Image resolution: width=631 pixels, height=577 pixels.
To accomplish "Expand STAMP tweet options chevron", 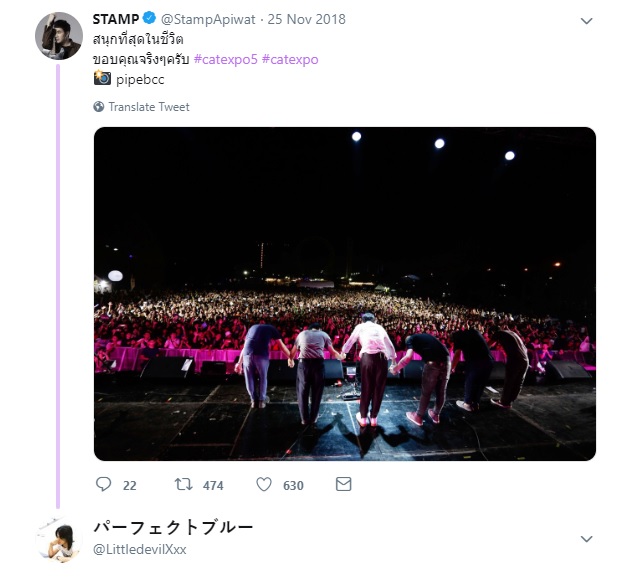I will [586, 21].
